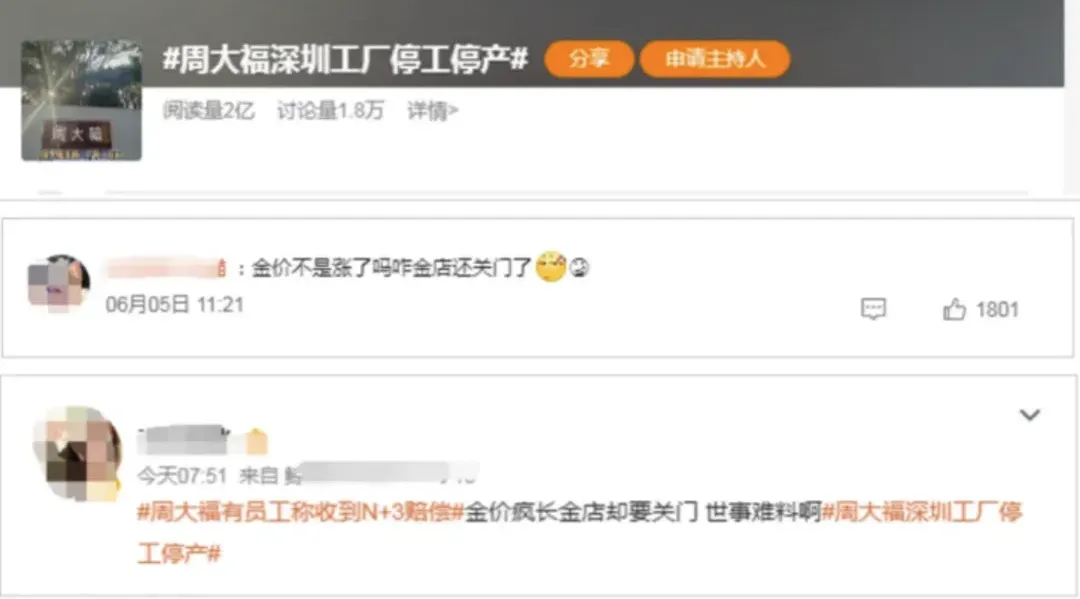This screenshot has width=1080, height=599.
Task: Click the 申请主持人 button
Action: (715, 59)
